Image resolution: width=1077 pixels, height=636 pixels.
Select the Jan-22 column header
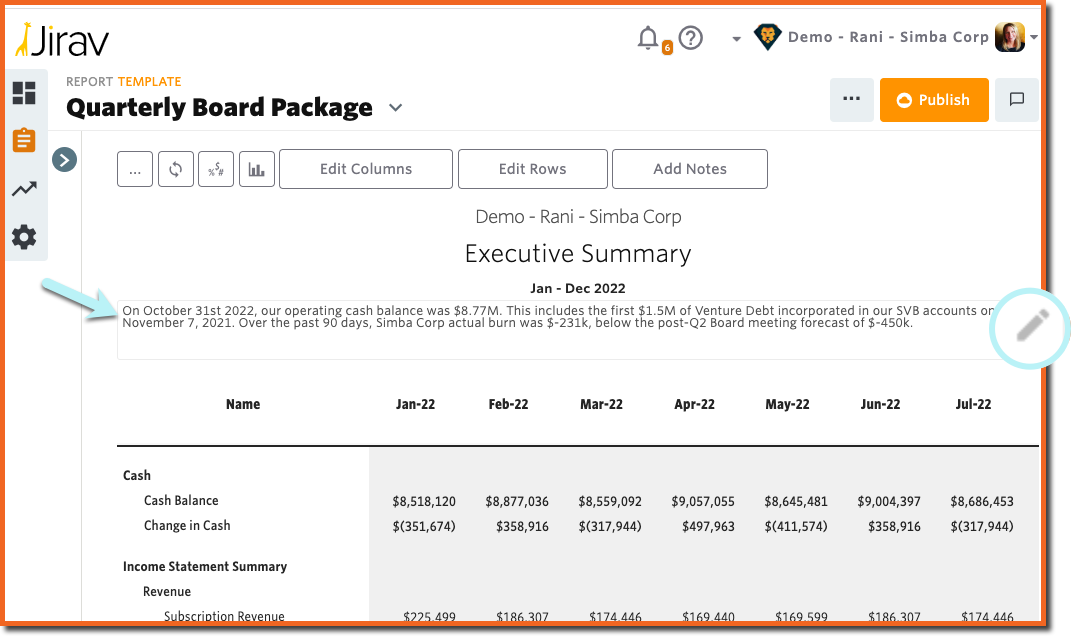pos(416,405)
